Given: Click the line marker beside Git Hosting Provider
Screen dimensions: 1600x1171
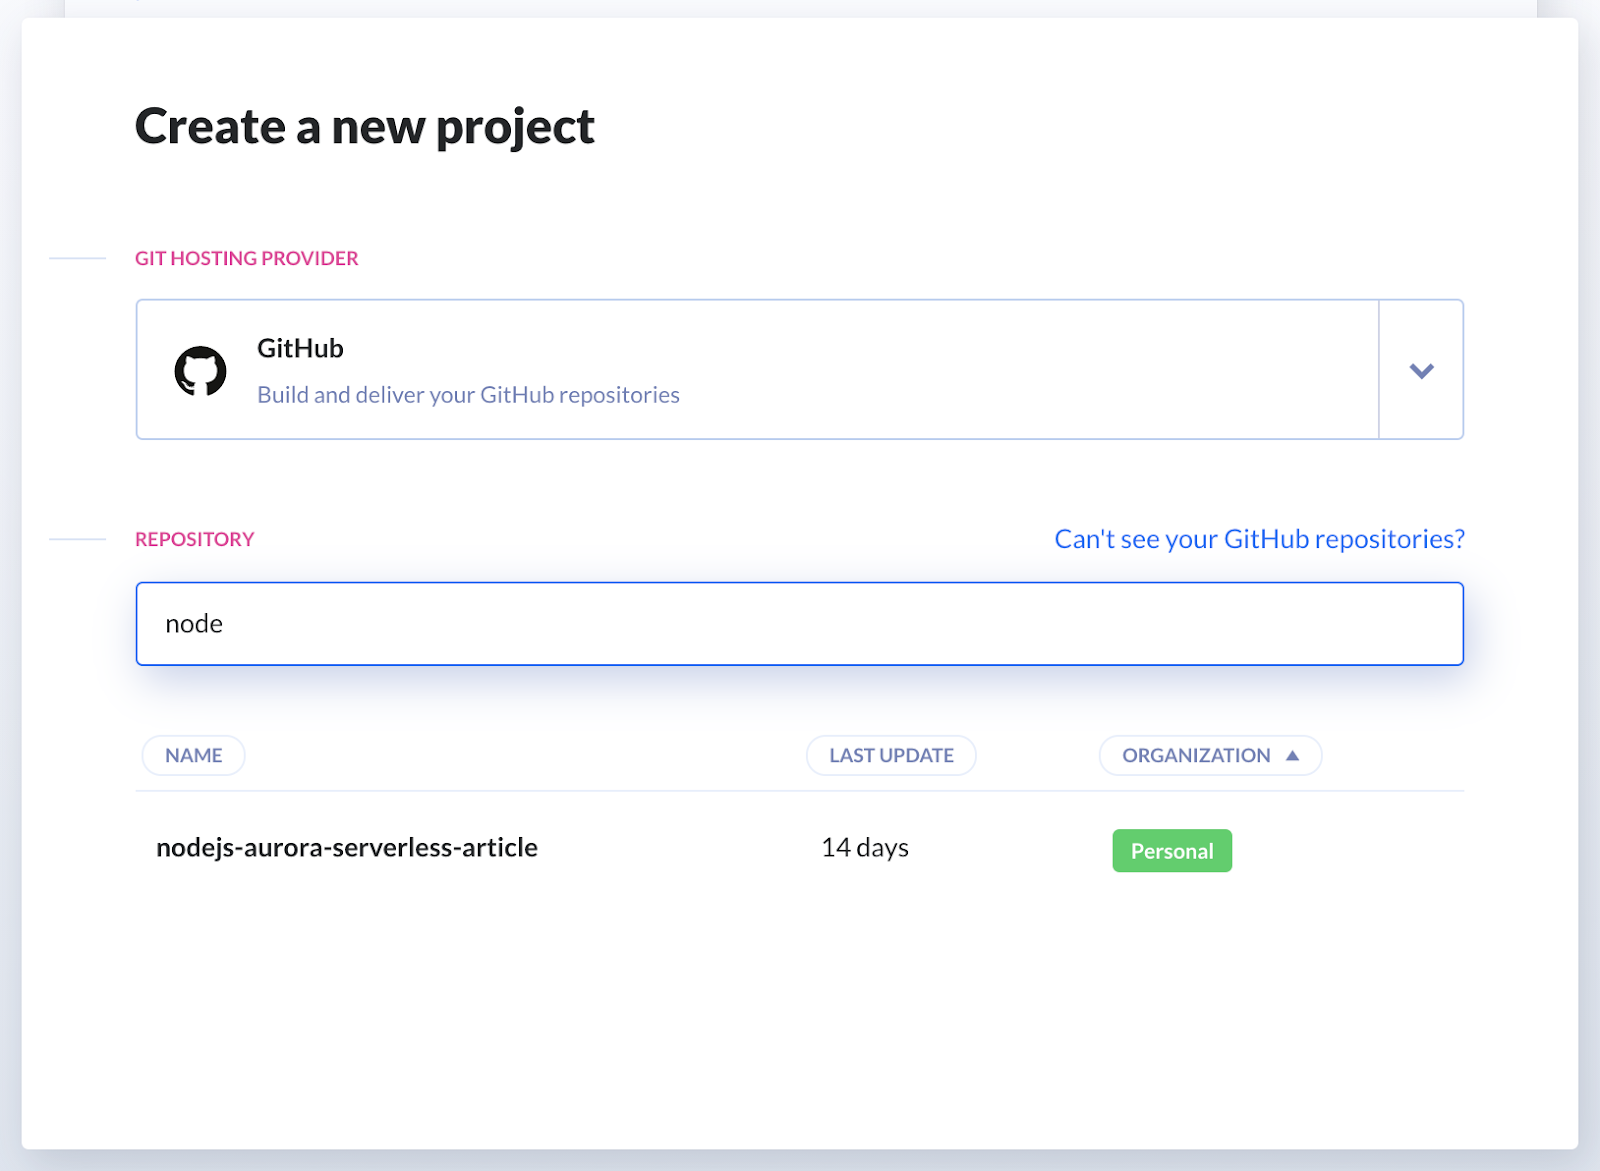Looking at the screenshot, I should tap(77, 258).
